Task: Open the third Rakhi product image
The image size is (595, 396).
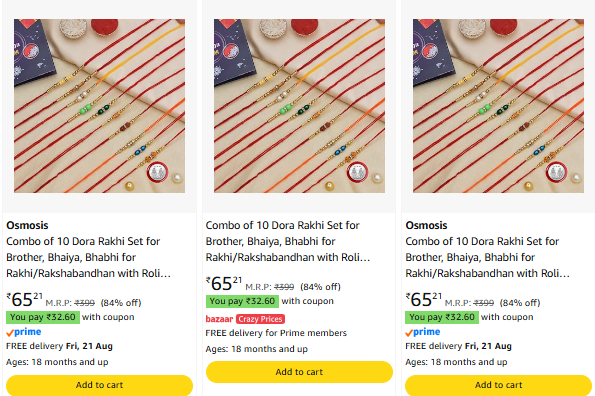Action: pos(498,106)
